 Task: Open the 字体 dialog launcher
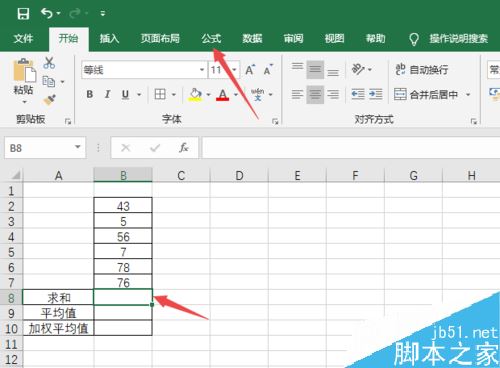pyautogui.click(x=275, y=122)
